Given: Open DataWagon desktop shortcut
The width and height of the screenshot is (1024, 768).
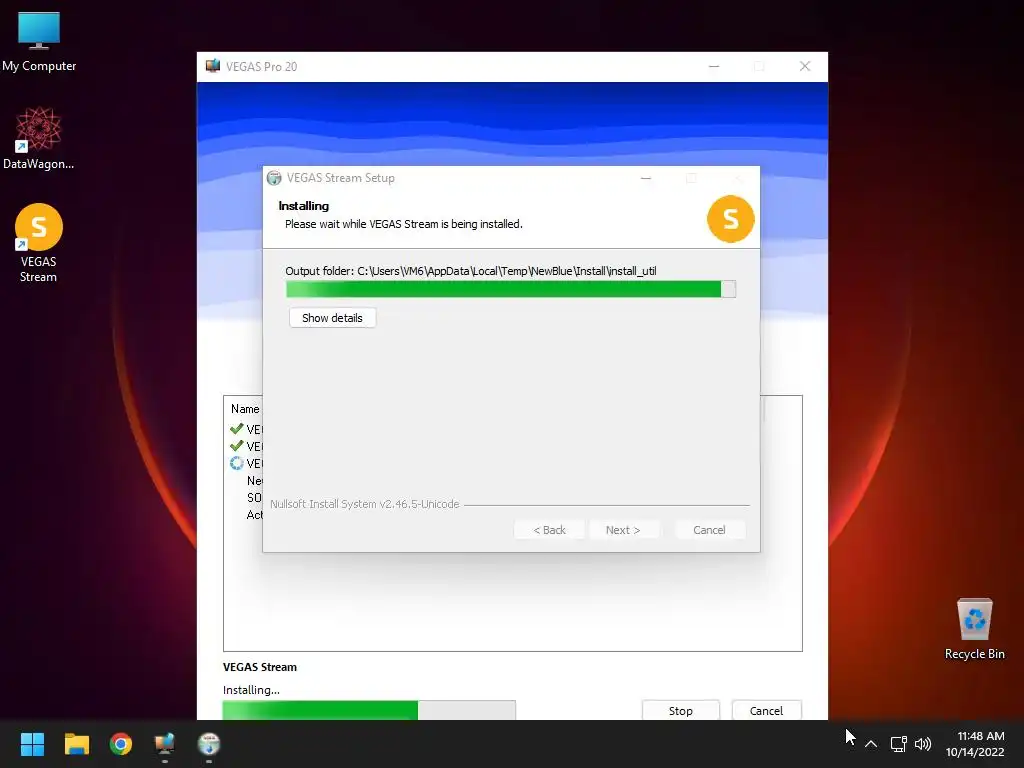Looking at the screenshot, I should coord(39,138).
